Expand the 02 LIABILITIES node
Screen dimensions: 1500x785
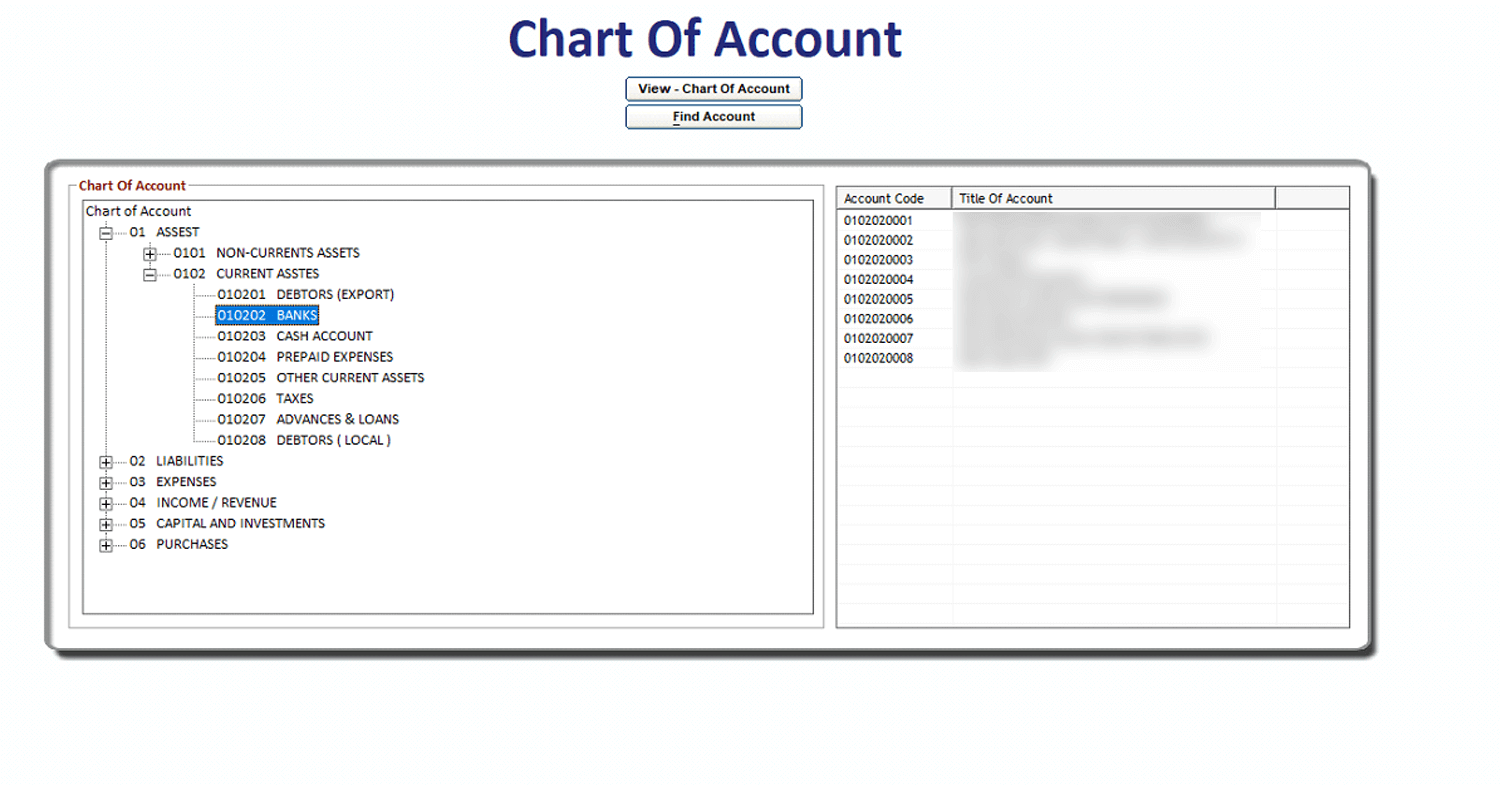106,462
